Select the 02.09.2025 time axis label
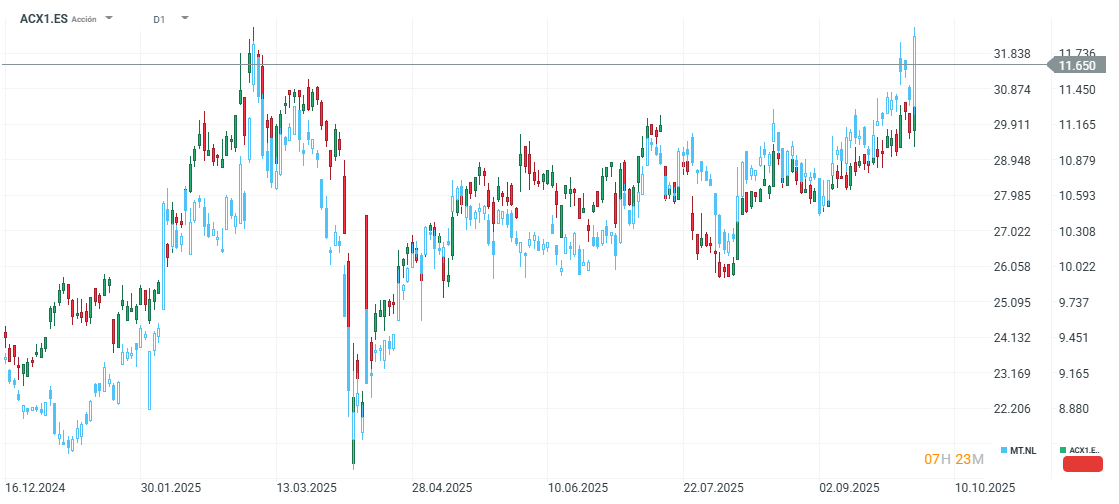Image resolution: width=1119 pixels, height=504 pixels. 849,487
